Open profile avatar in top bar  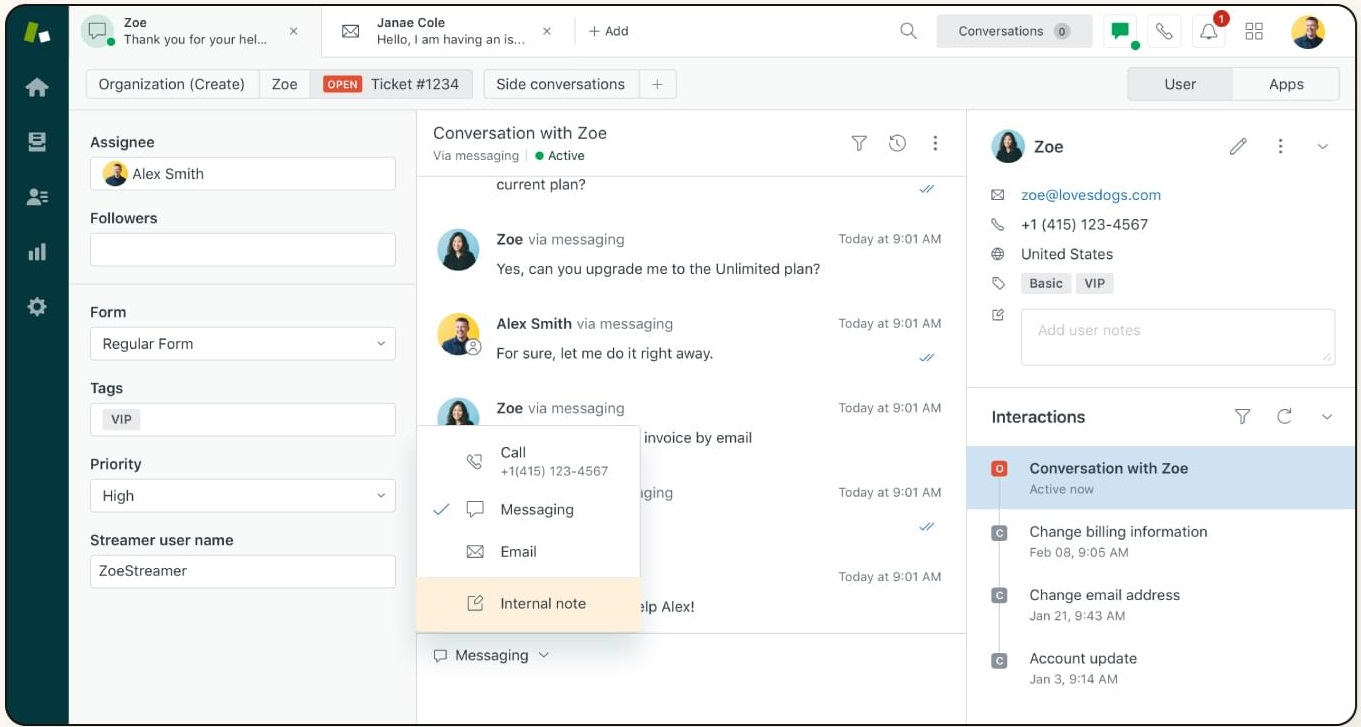(1308, 31)
